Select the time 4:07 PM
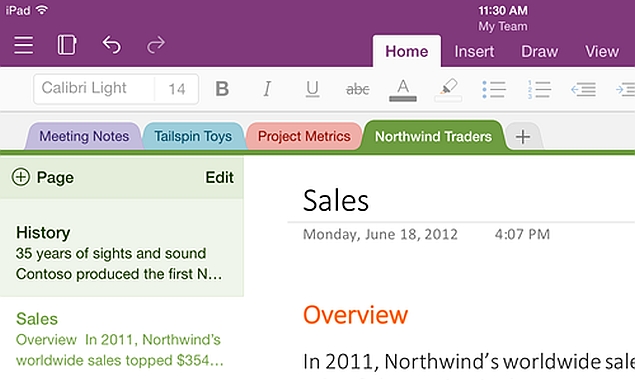Screen dimensions: 635x380 pyautogui.click(x=522, y=234)
